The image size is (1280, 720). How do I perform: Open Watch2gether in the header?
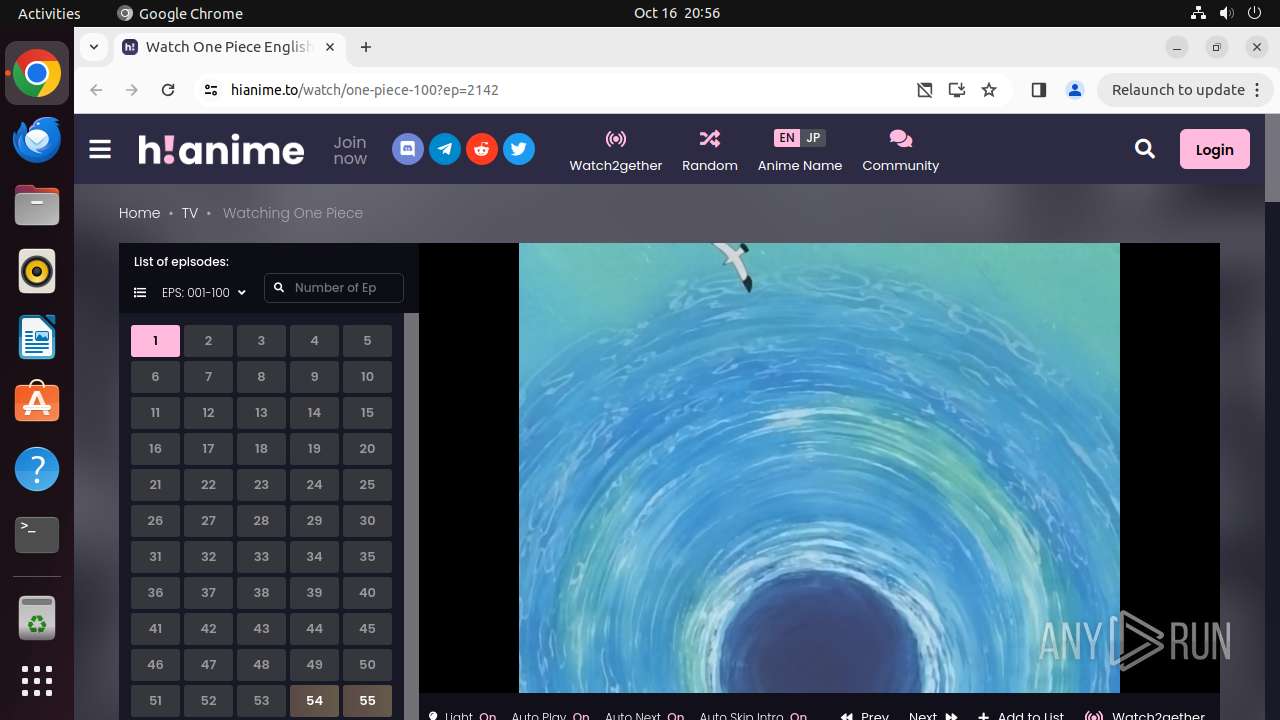tap(616, 150)
